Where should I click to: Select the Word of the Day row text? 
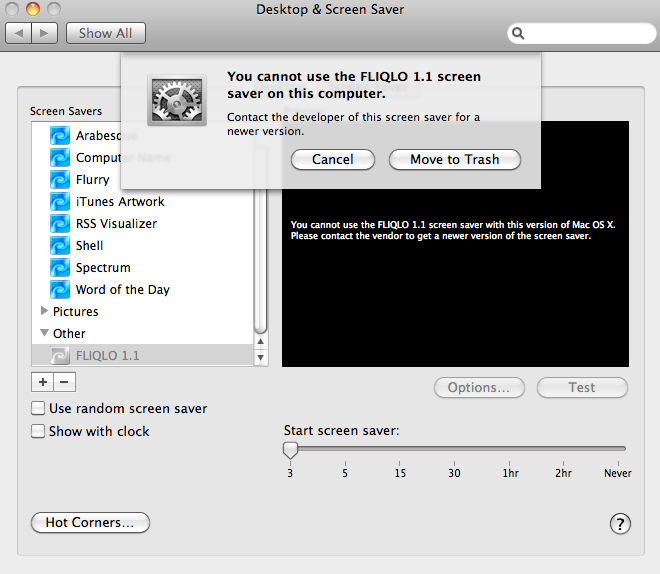122,290
